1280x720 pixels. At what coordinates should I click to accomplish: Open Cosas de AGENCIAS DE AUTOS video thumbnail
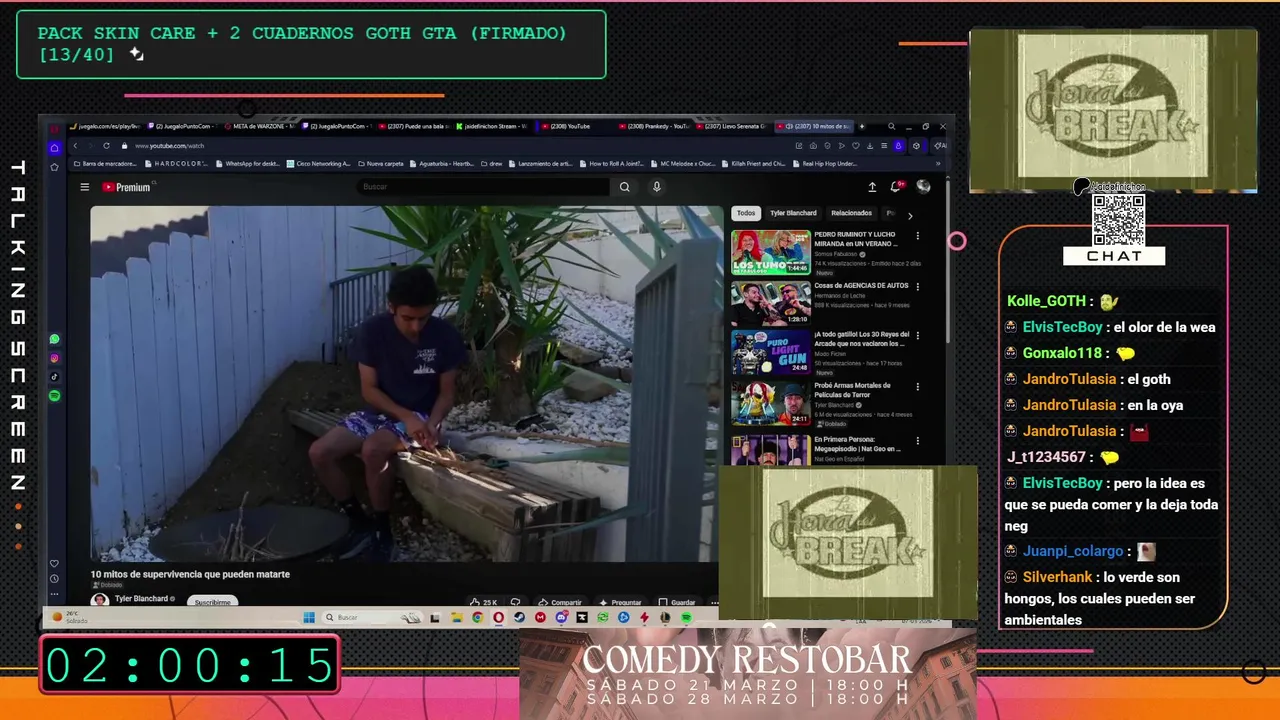[x=771, y=303]
